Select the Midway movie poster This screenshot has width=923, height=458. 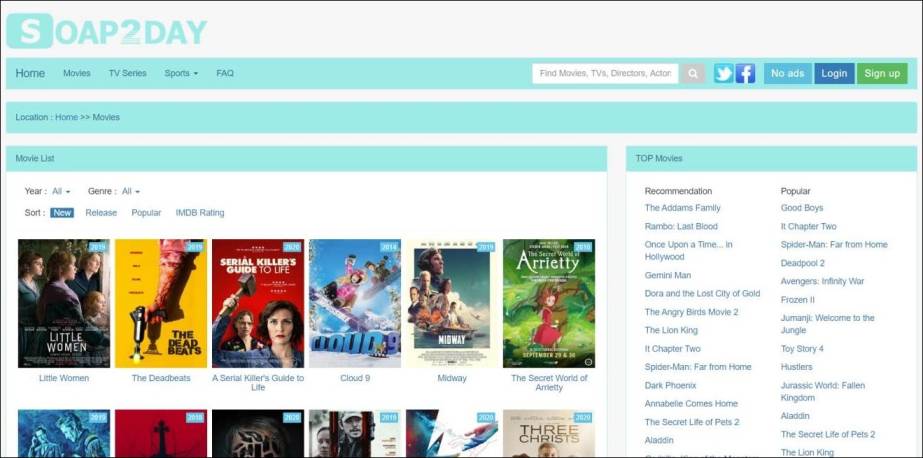[452, 303]
